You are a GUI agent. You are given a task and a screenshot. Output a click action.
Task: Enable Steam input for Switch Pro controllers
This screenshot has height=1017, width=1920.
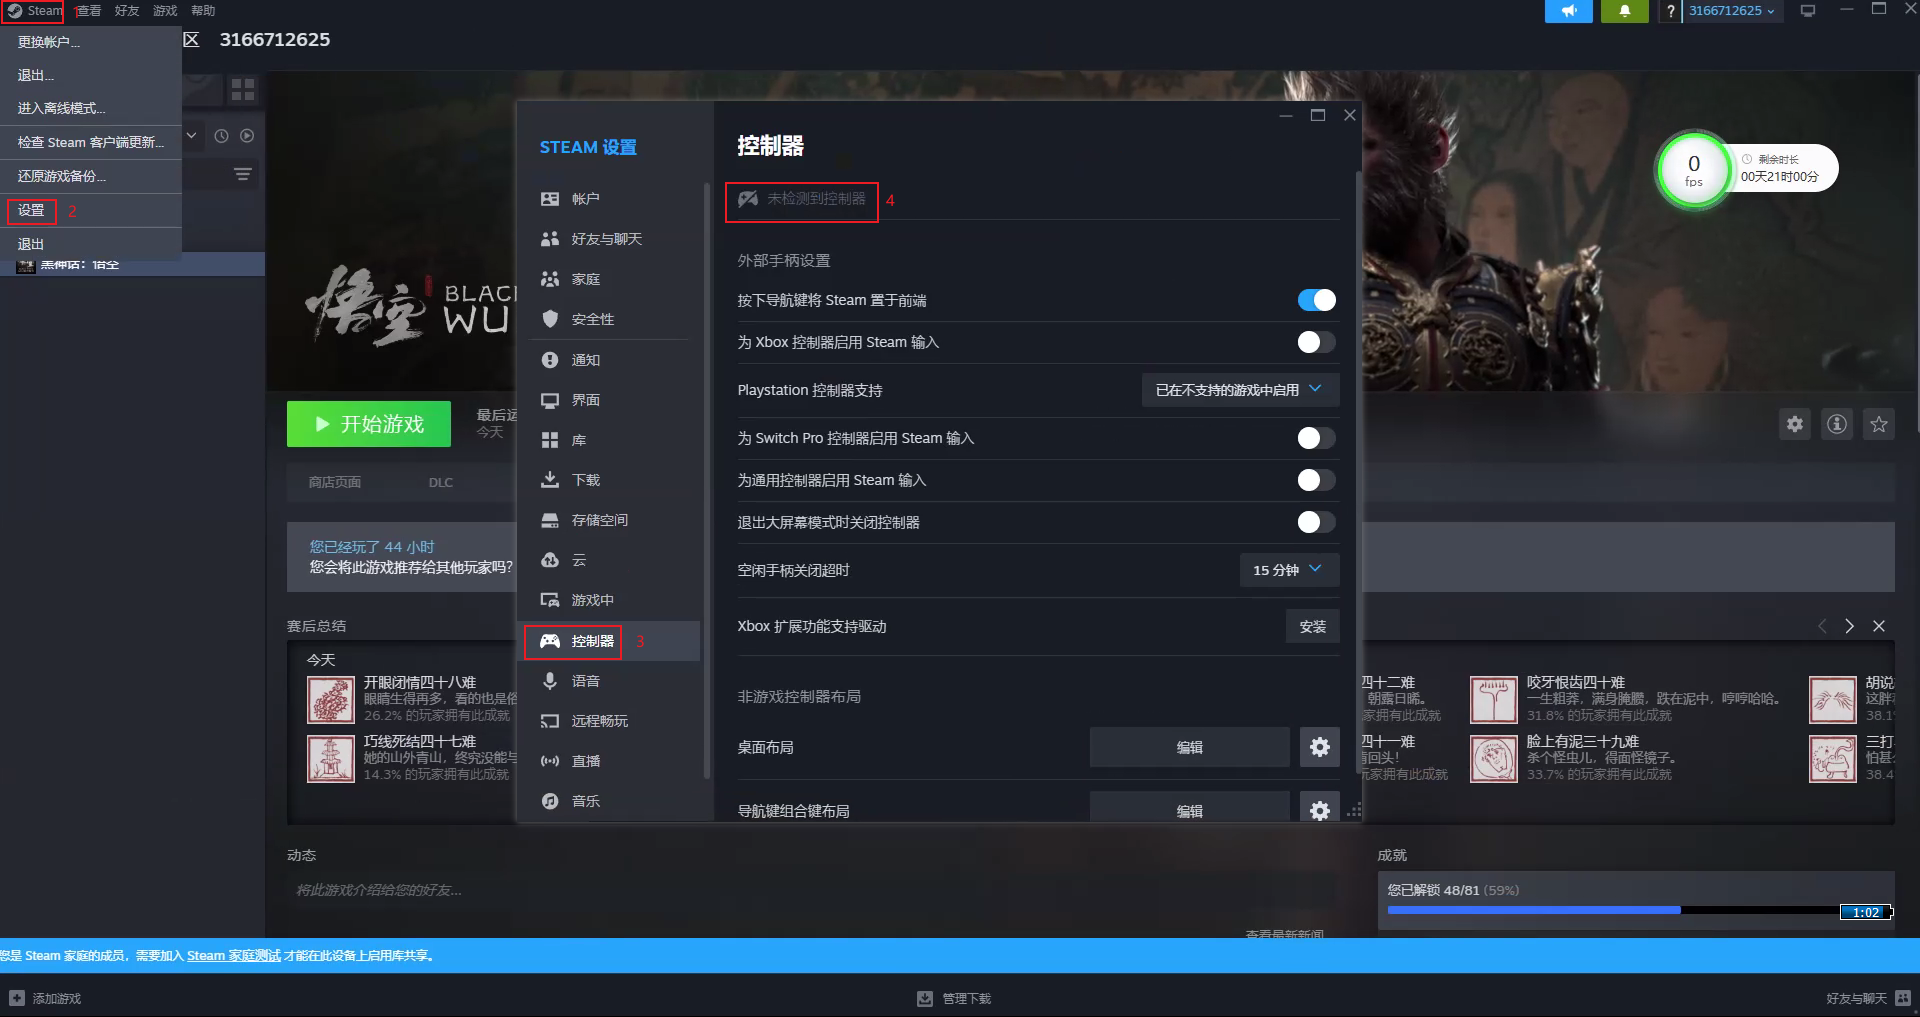point(1316,438)
